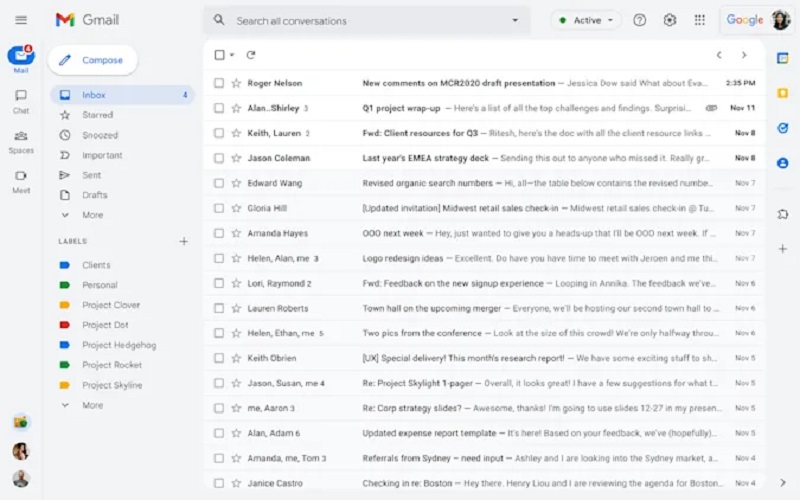Star the Gloria Hill email

tap(236, 208)
